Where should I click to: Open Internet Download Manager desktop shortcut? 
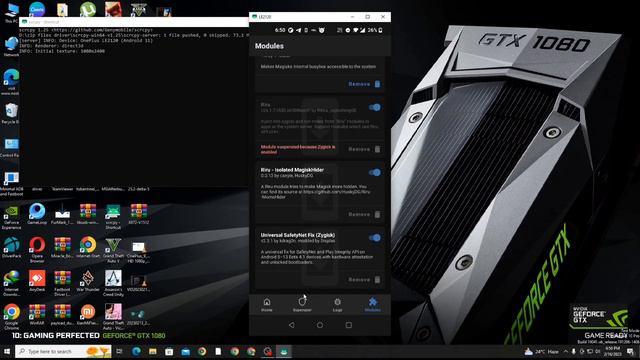(x=11, y=283)
